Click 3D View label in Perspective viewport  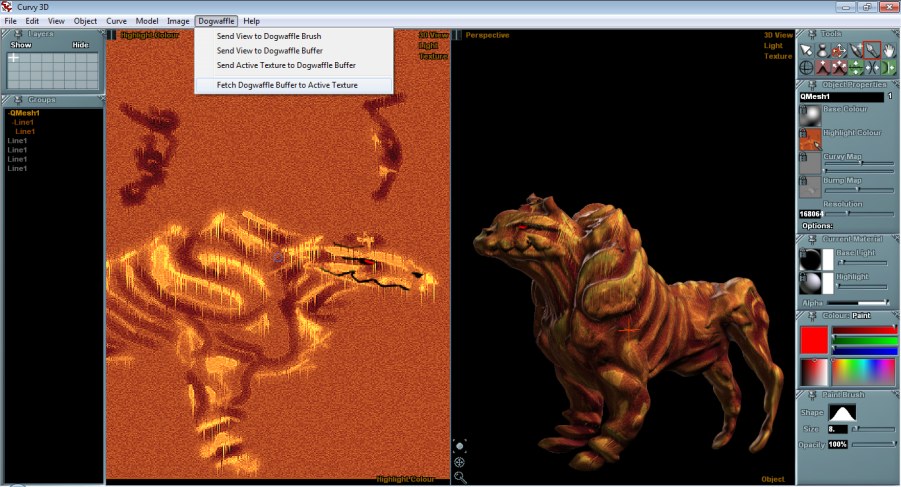click(x=778, y=35)
